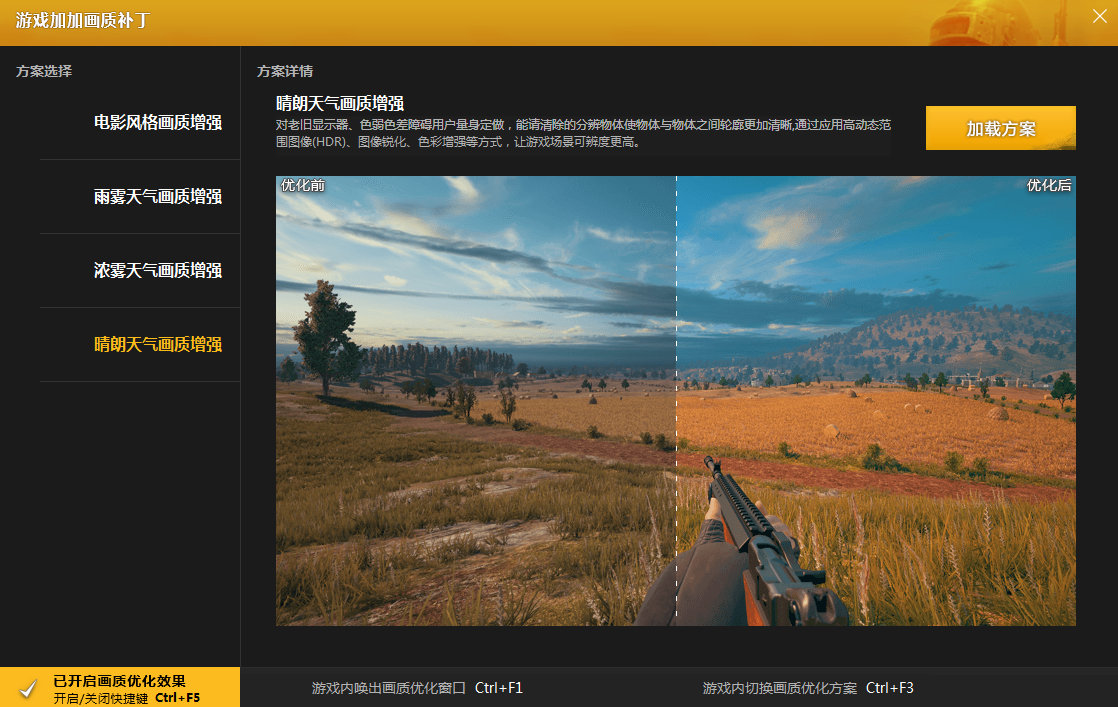Click the 游戏内唤出画质优化窗口 Ctrl+F1 hint

point(417,688)
